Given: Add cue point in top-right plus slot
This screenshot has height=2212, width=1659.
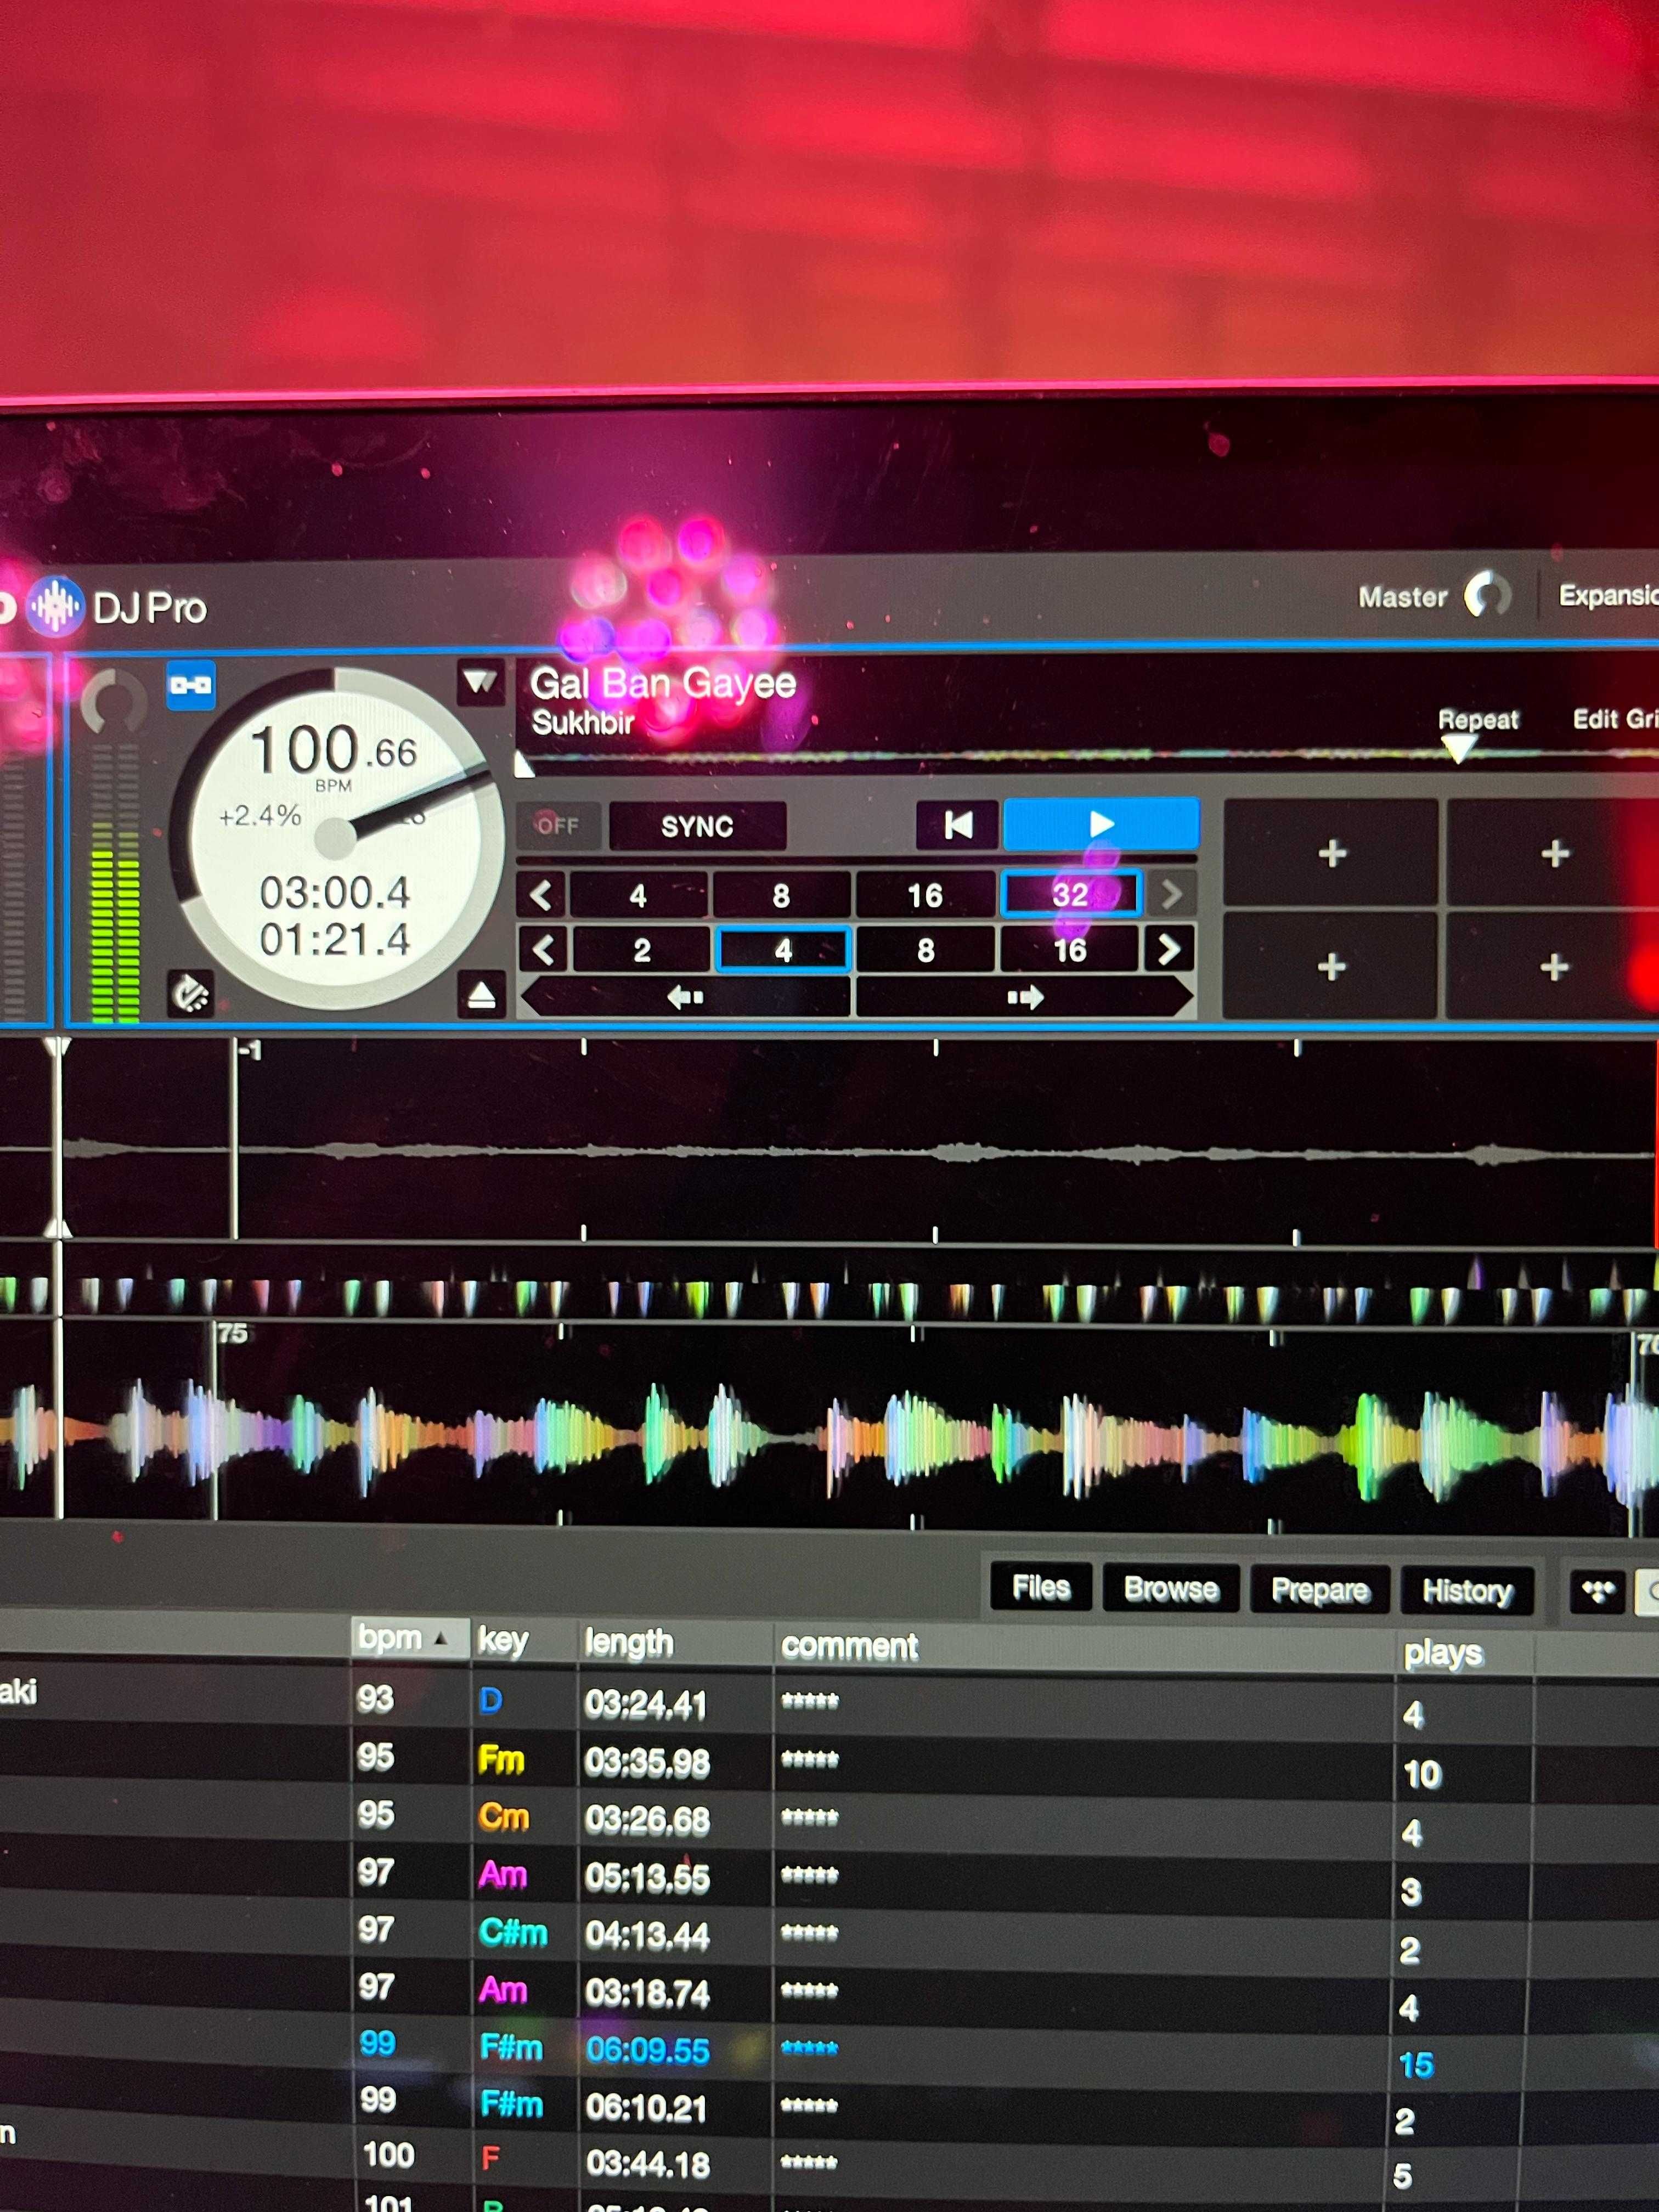Looking at the screenshot, I should point(1553,852).
